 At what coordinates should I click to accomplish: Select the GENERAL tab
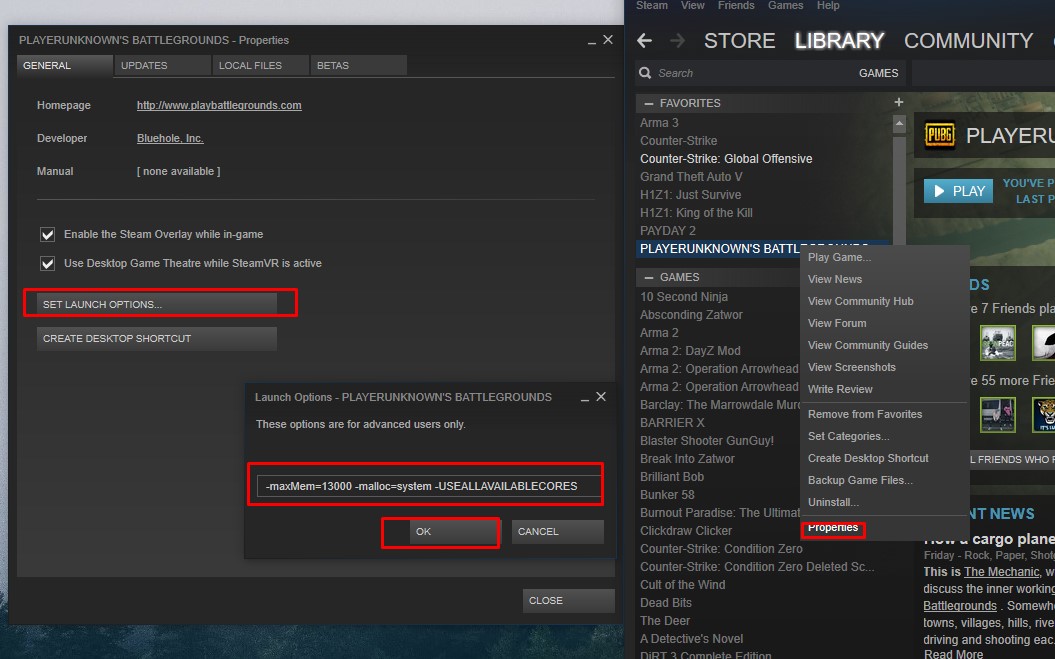click(65, 65)
